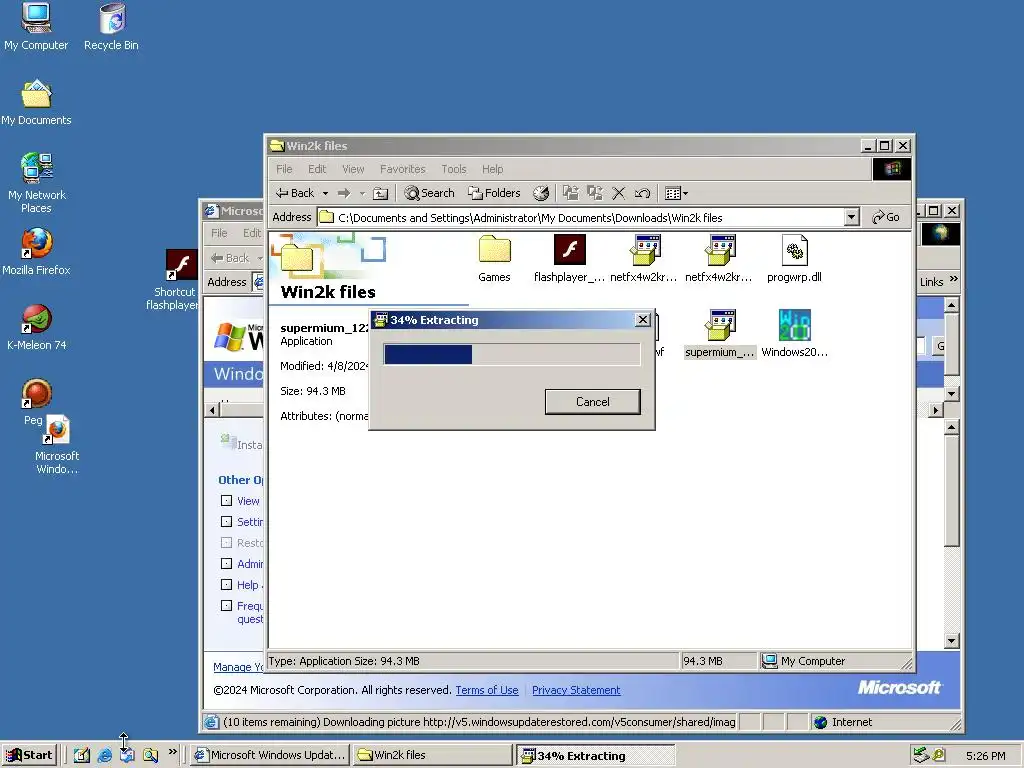Open the Help menu
This screenshot has height=768, width=1024.
[x=492, y=169]
